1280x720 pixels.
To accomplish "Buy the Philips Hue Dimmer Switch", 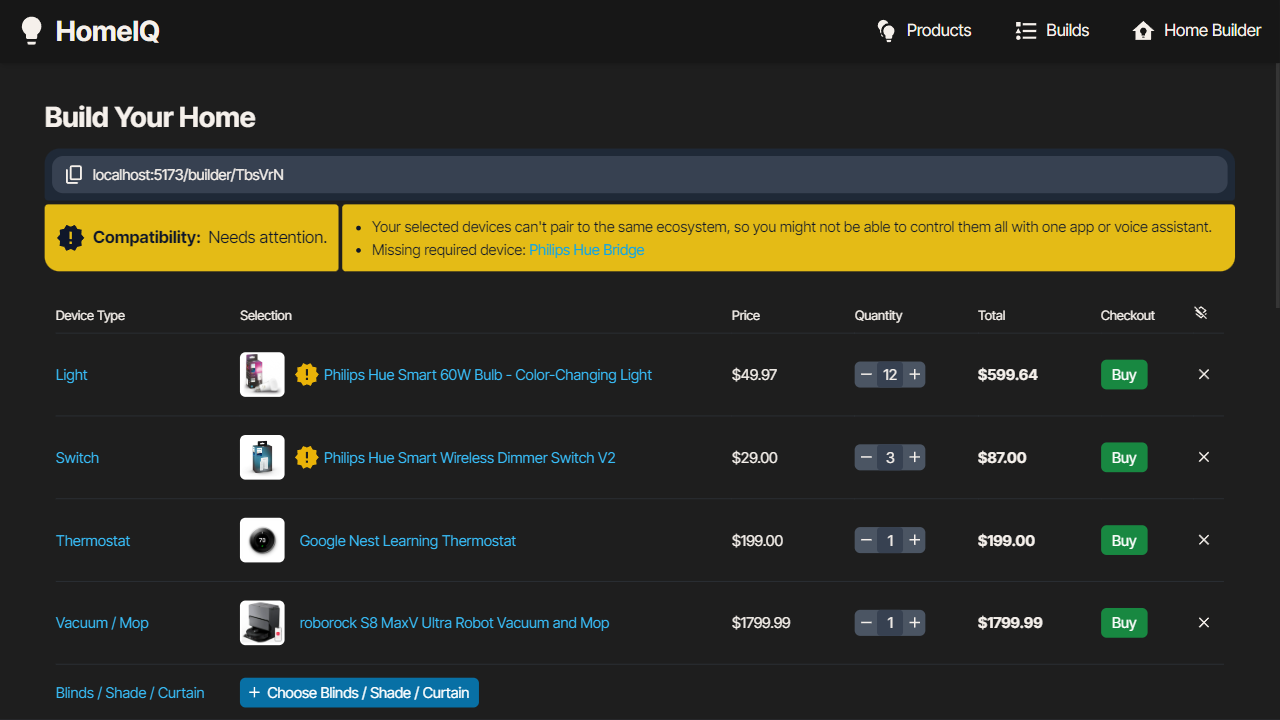I will pyautogui.click(x=1124, y=458).
